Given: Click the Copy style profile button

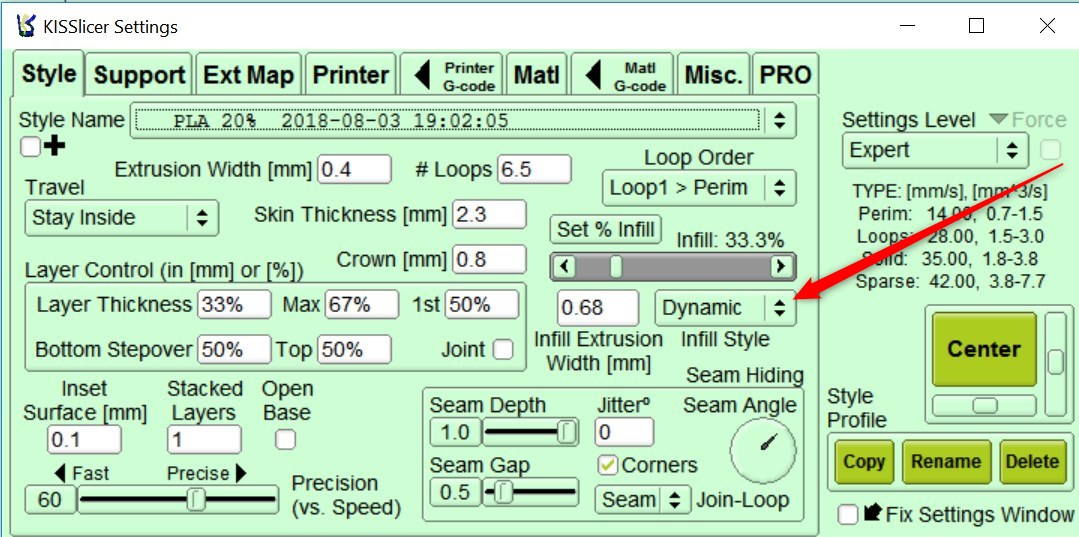Looking at the screenshot, I should point(864,461).
